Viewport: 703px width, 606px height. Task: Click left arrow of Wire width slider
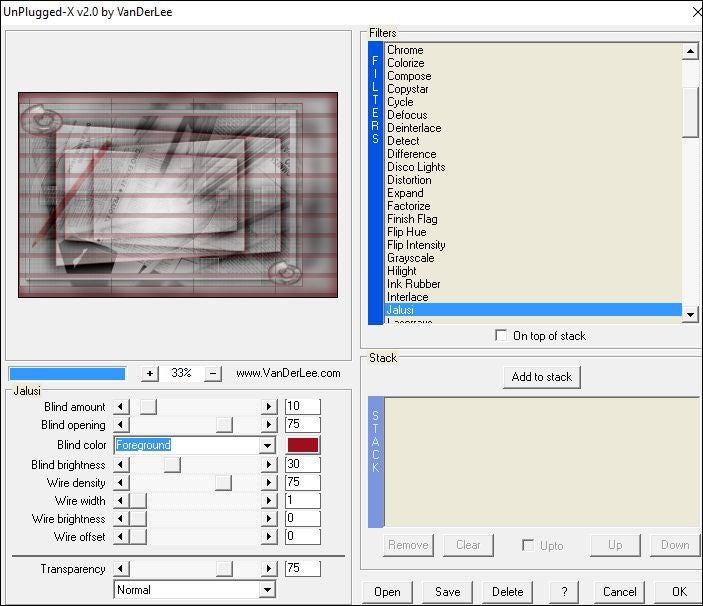click(122, 501)
